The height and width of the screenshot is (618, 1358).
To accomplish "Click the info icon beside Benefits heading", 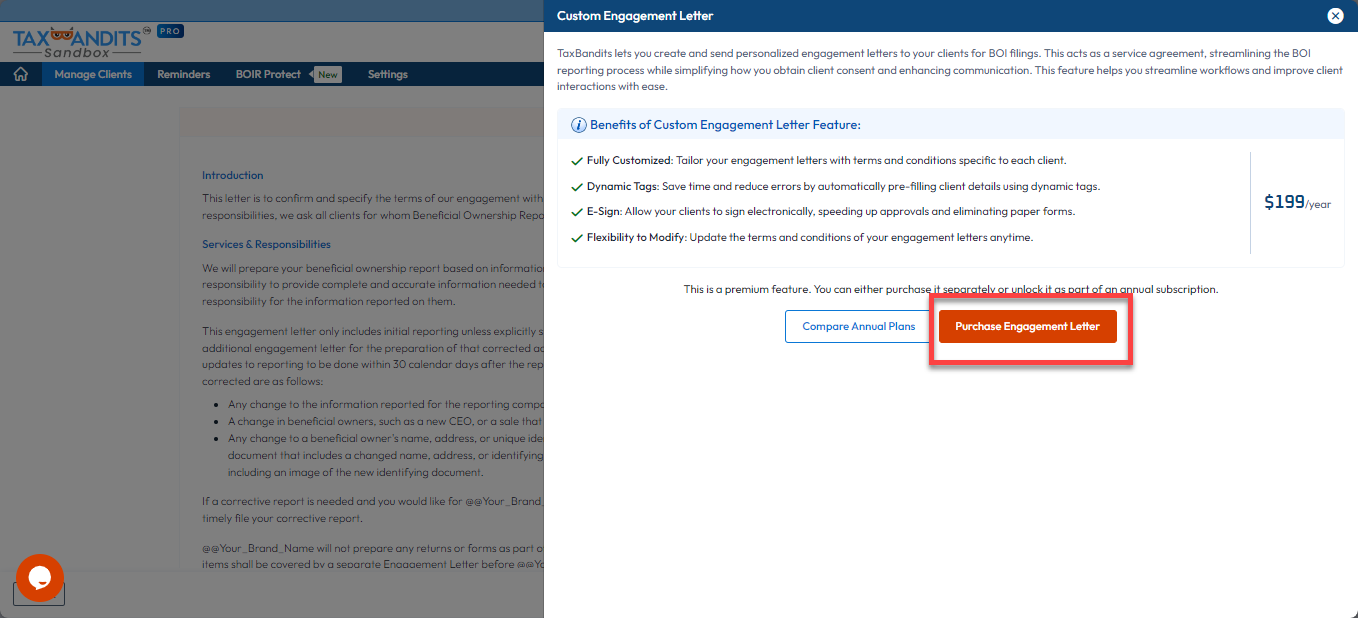I will point(578,125).
